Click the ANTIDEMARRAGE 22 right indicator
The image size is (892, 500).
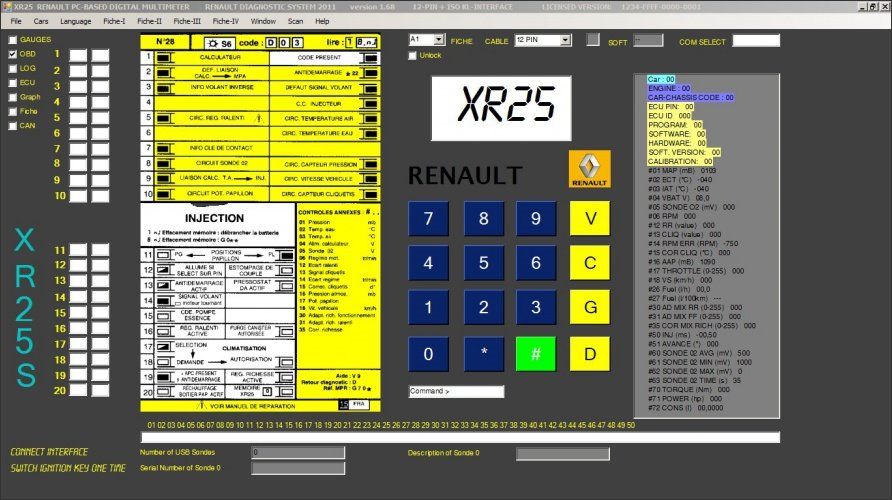coord(370,73)
